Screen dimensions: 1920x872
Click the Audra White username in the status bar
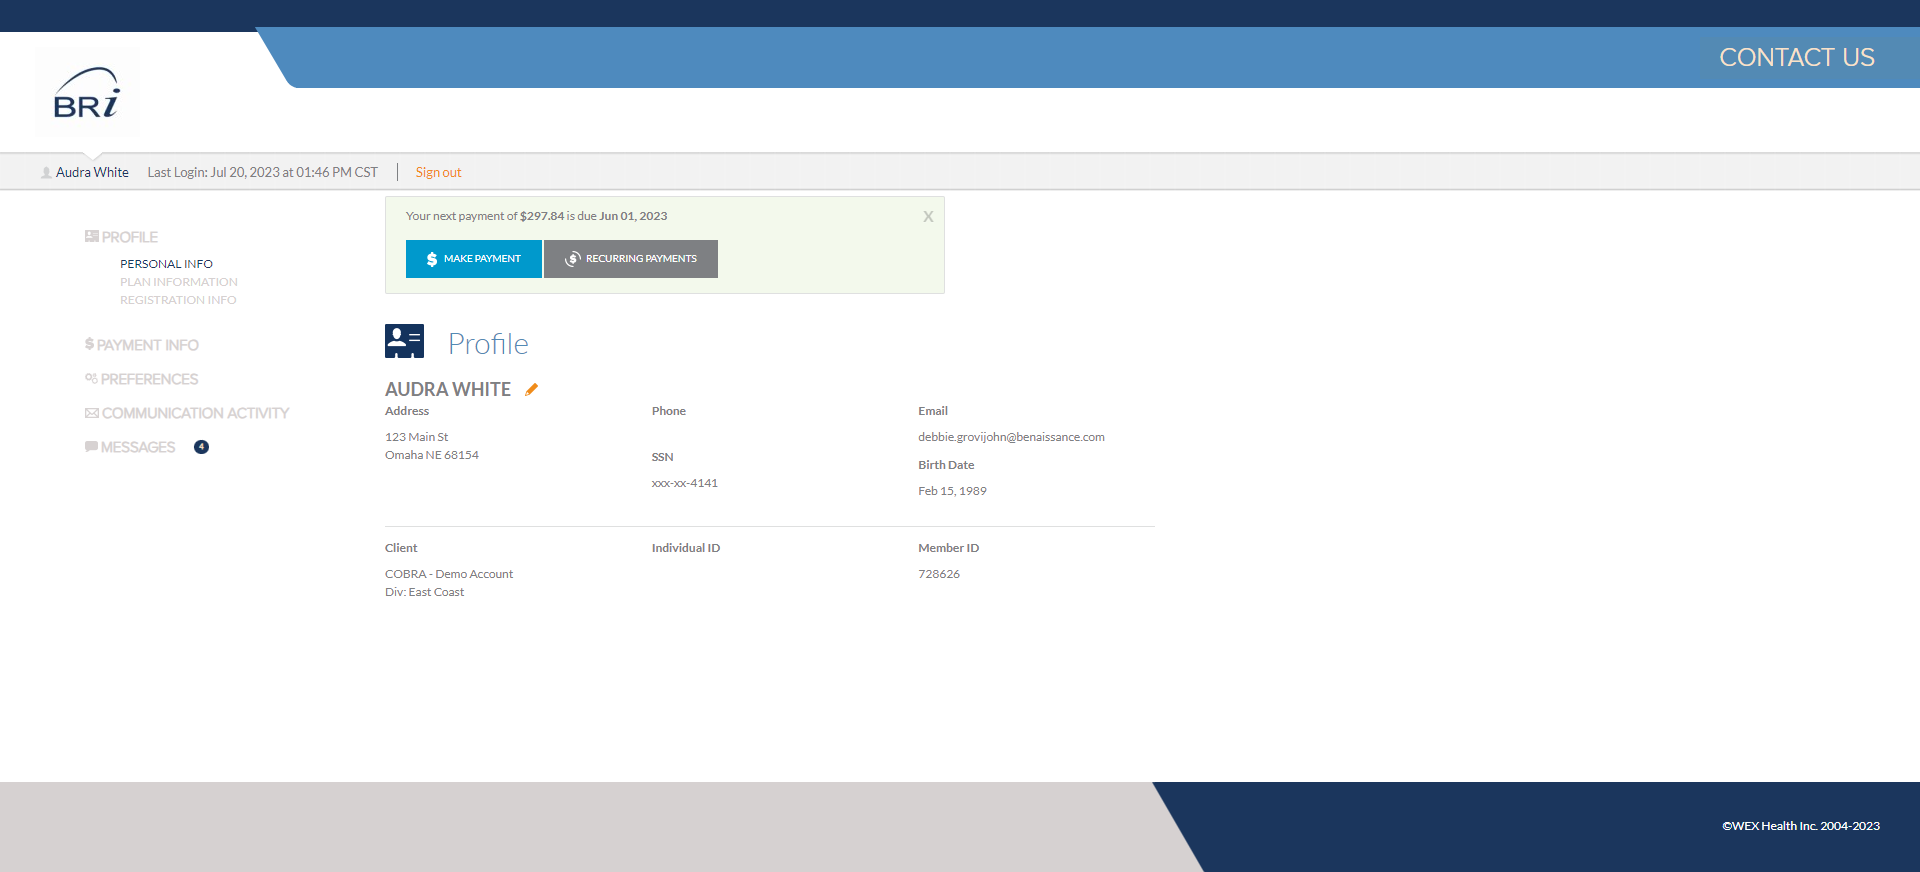click(92, 172)
